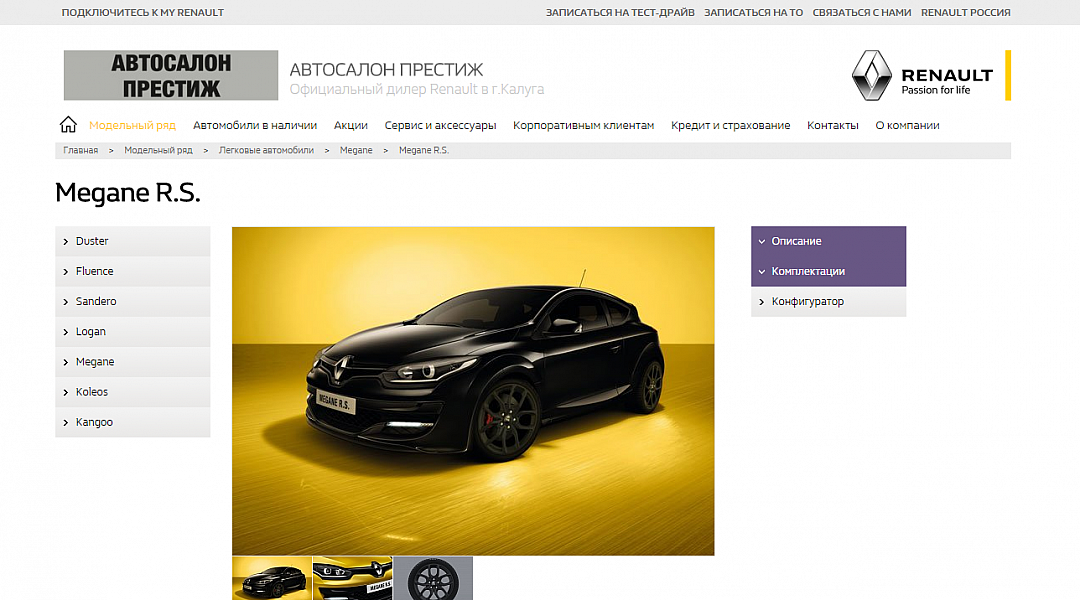The width and height of the screenshot is (1080, 600).
Task: Go to Автомобили в наличии menu
Action: coord(255,125)
